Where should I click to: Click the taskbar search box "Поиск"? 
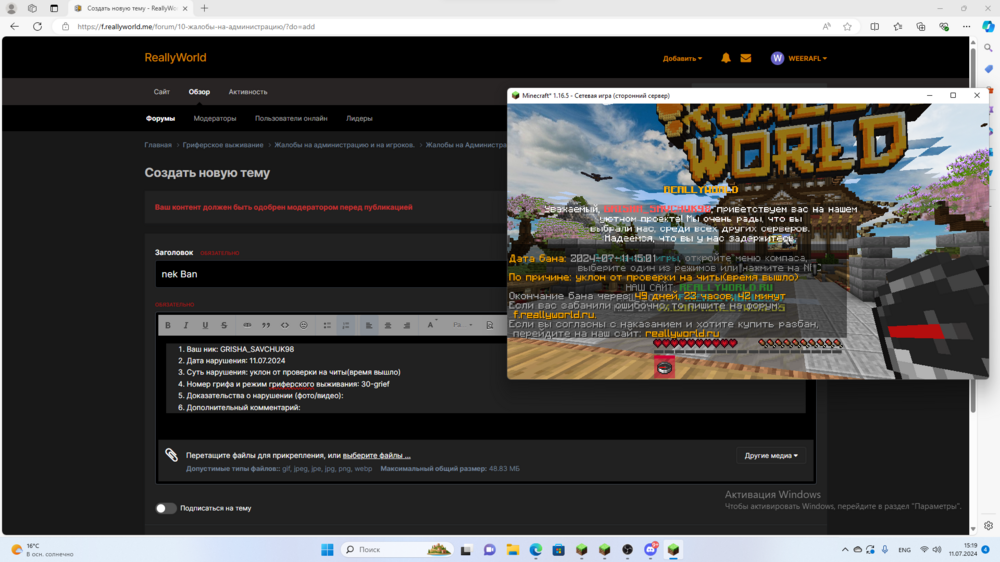pyautogui.click(x=397, y=550)
